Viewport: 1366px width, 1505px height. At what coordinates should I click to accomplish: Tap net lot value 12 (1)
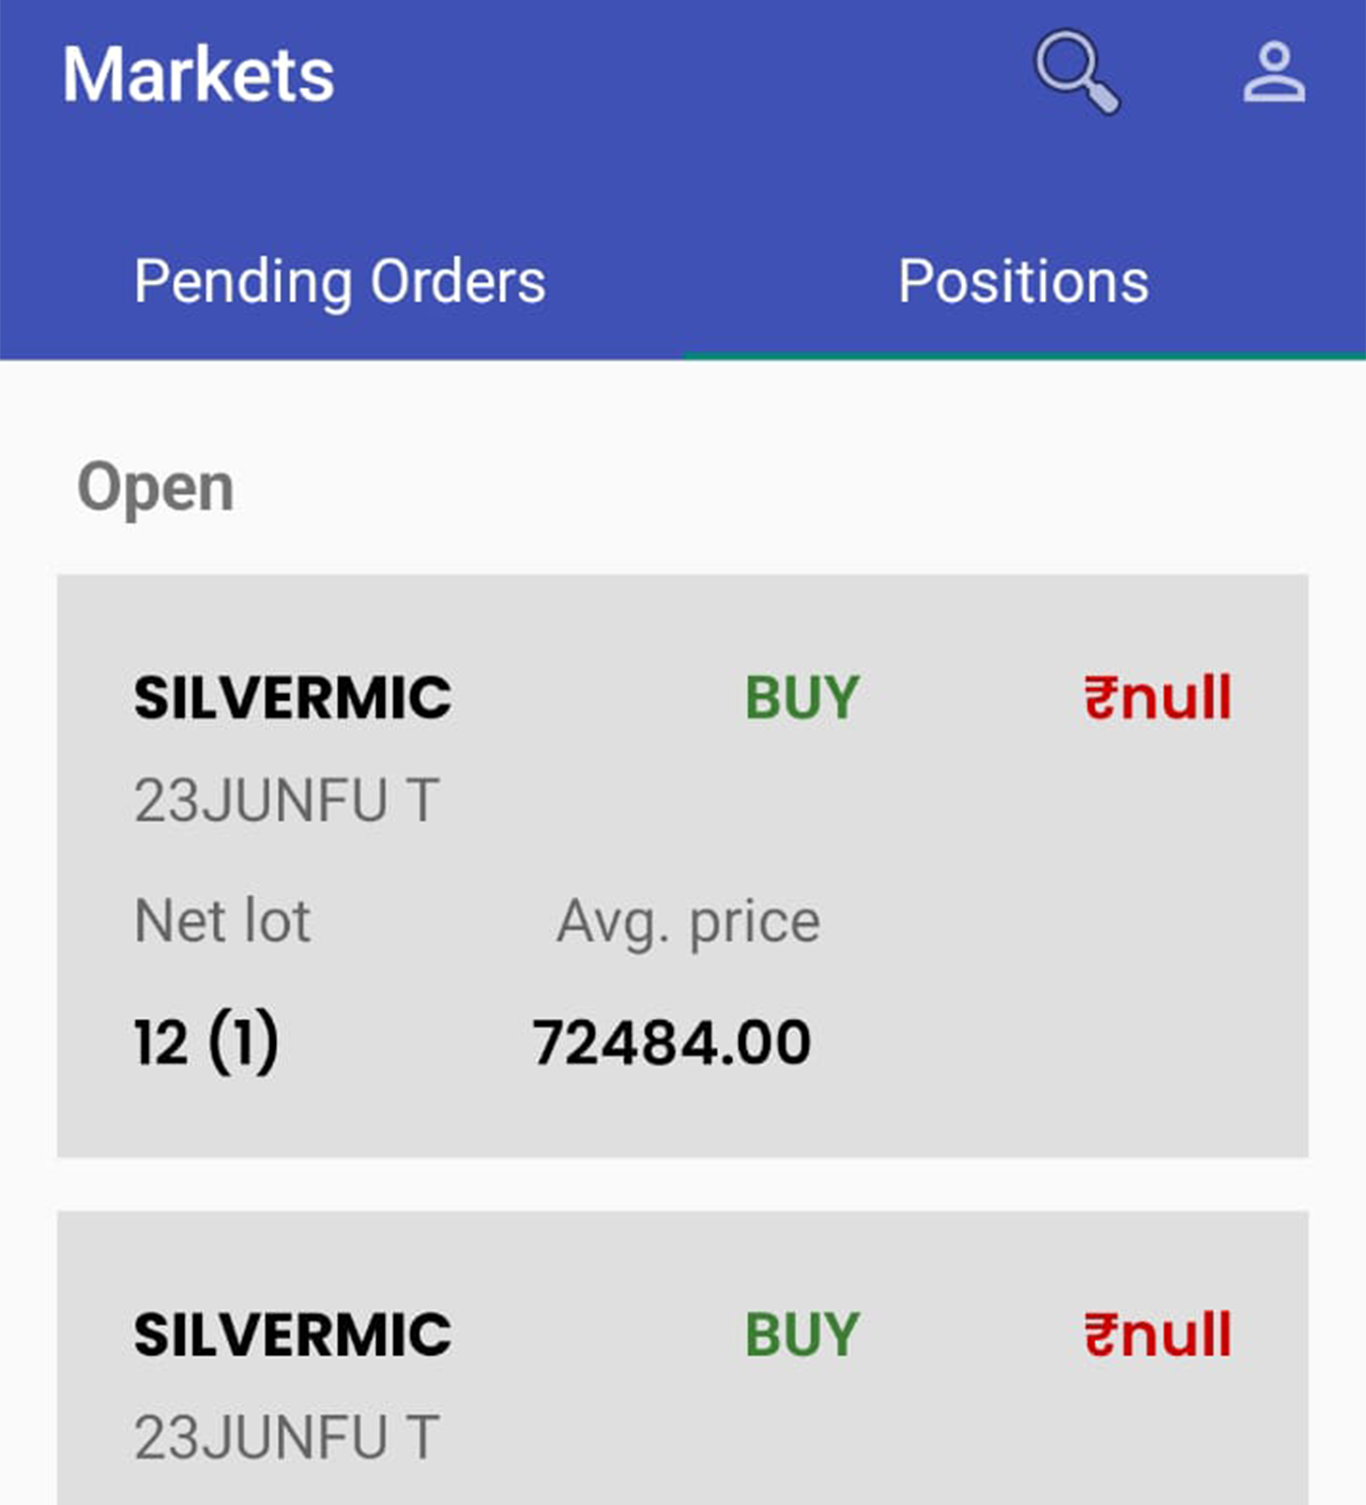(206, 1043)
